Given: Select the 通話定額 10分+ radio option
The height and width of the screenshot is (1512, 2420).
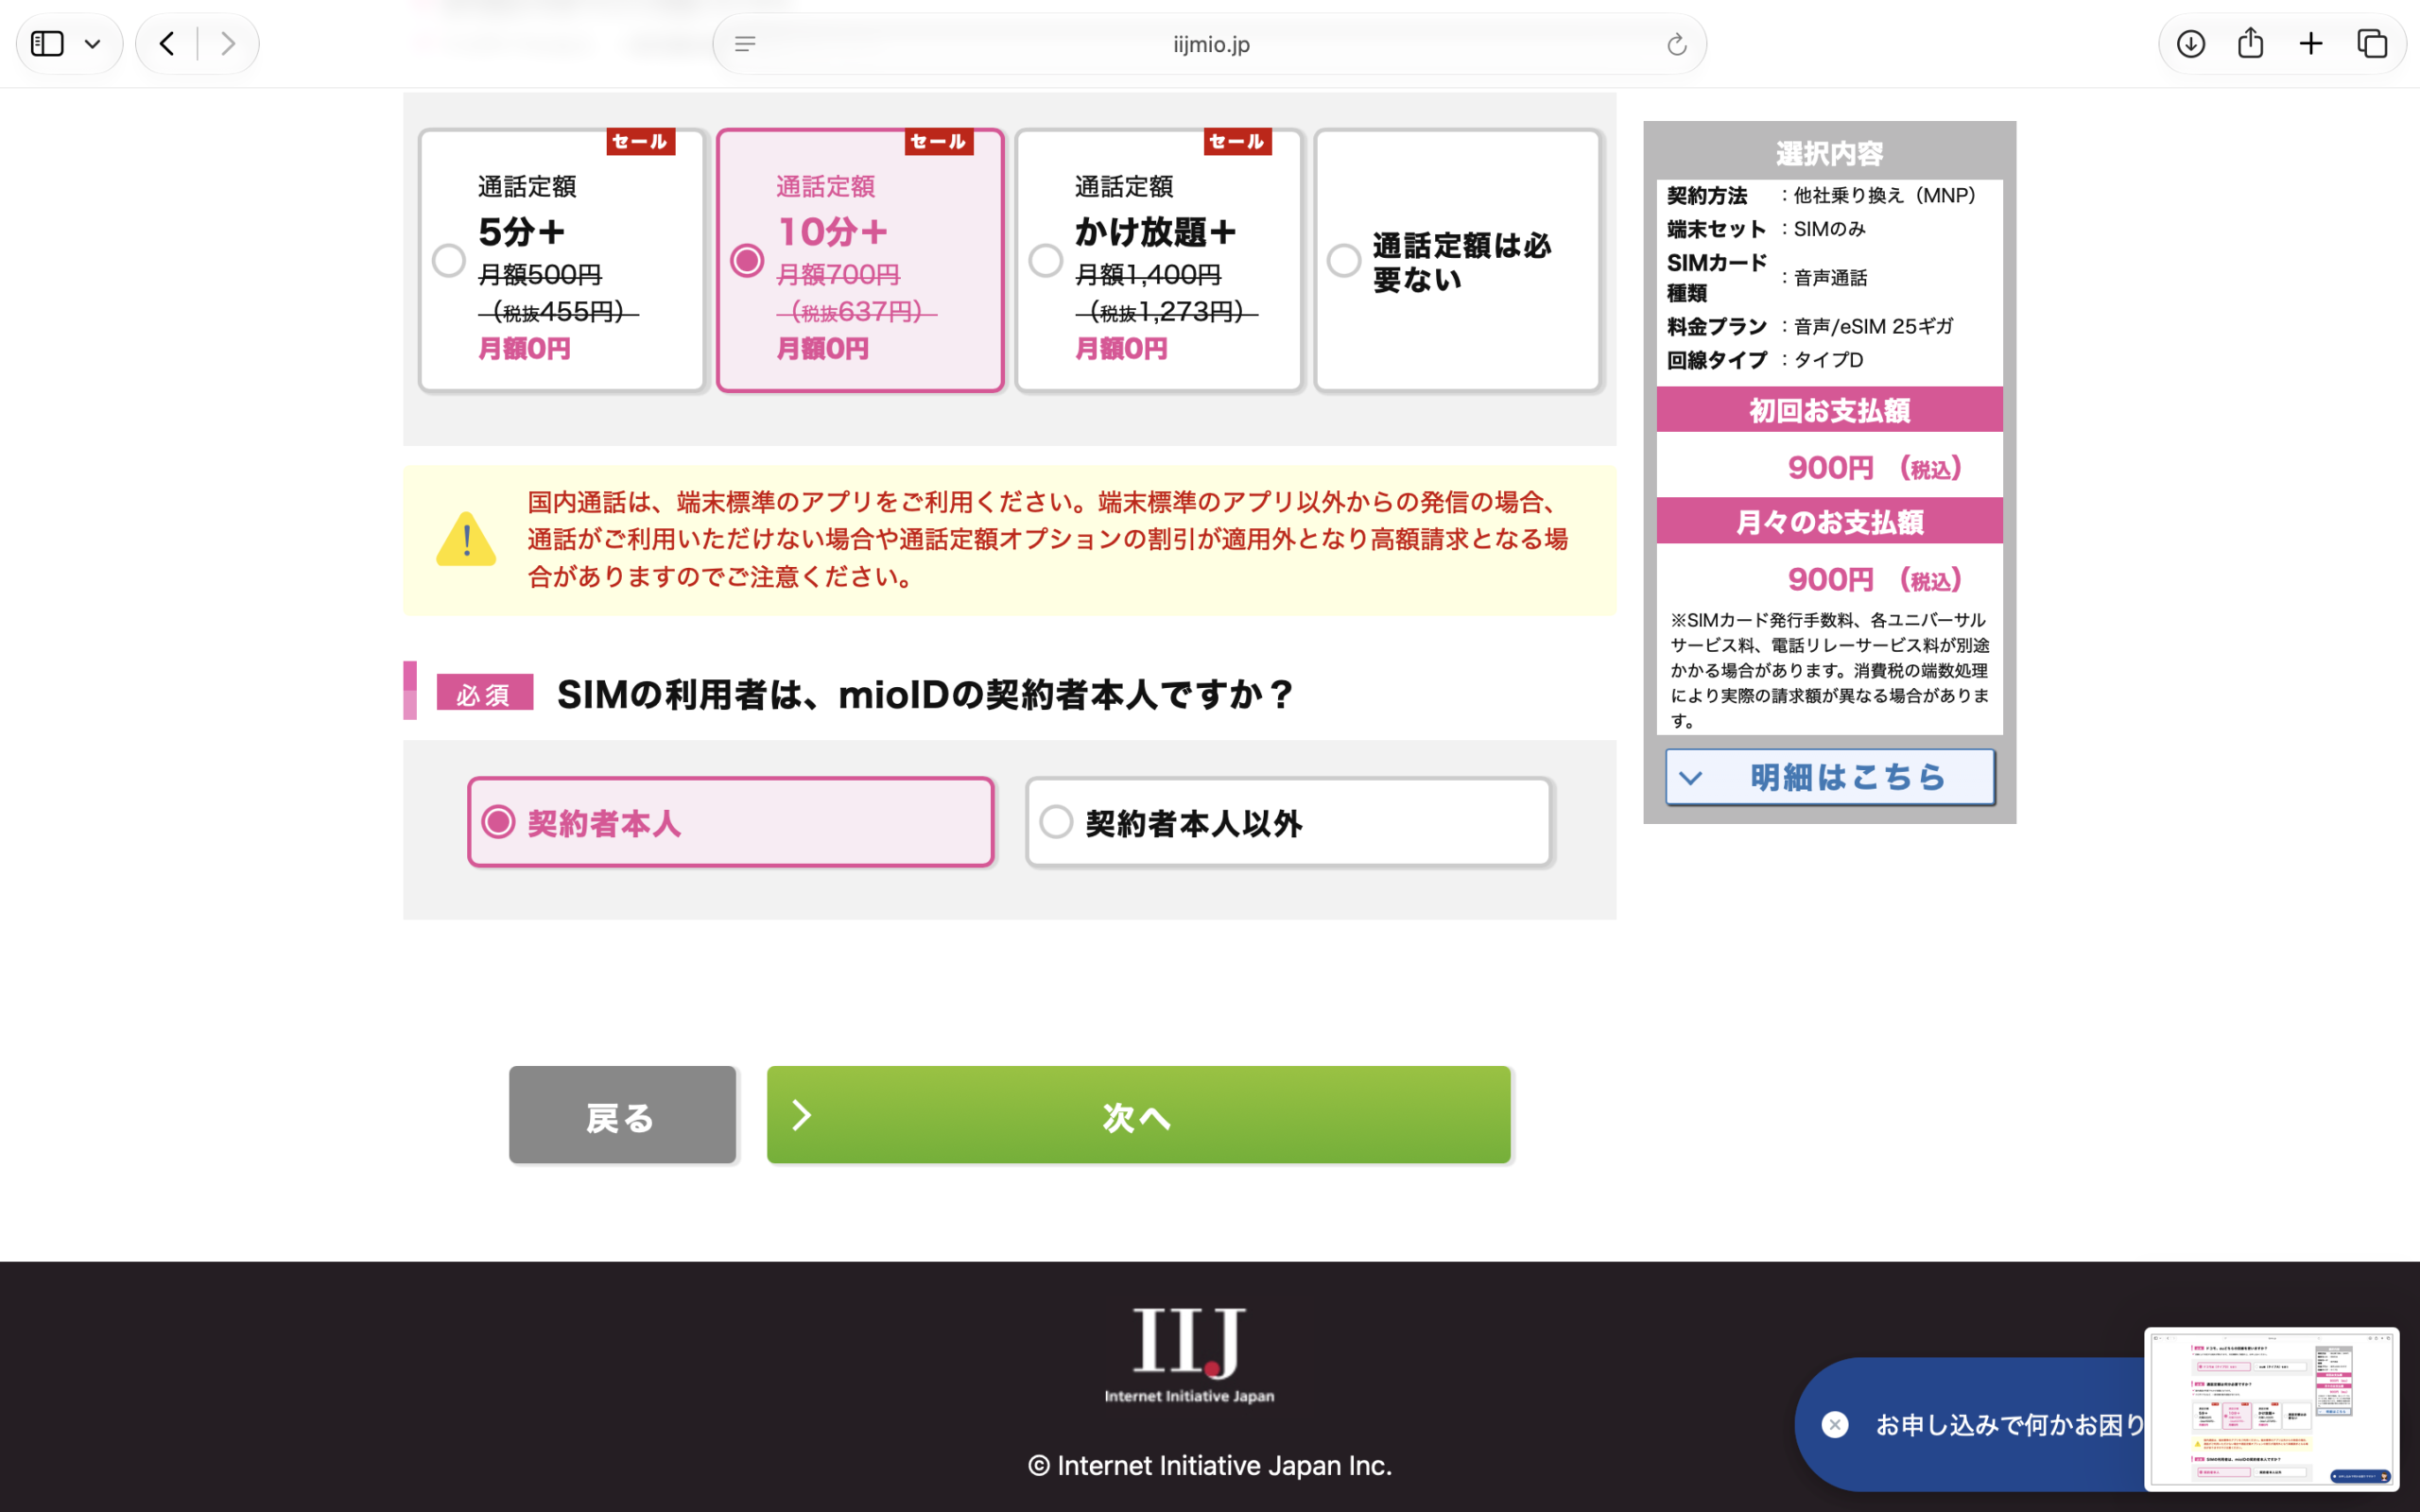Looking at the screenshot, I should pyautogui.click(x=747, y=261).
